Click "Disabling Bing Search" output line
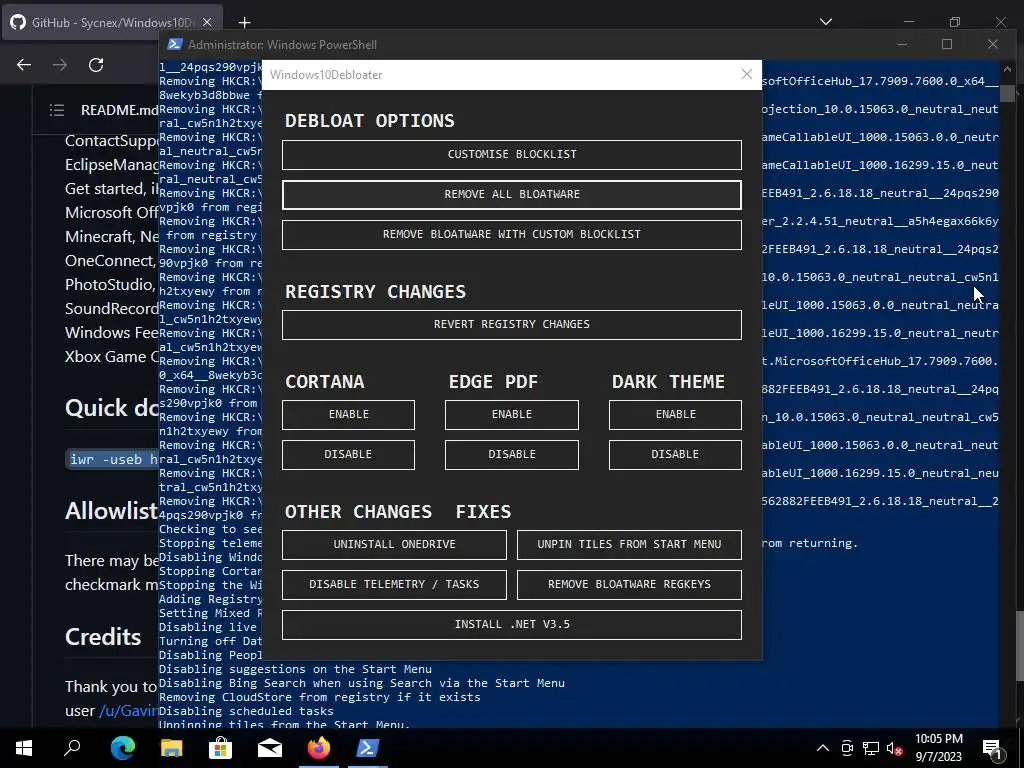The height and width of the screenshot is (768, 1024). click(x=361, y=683)
